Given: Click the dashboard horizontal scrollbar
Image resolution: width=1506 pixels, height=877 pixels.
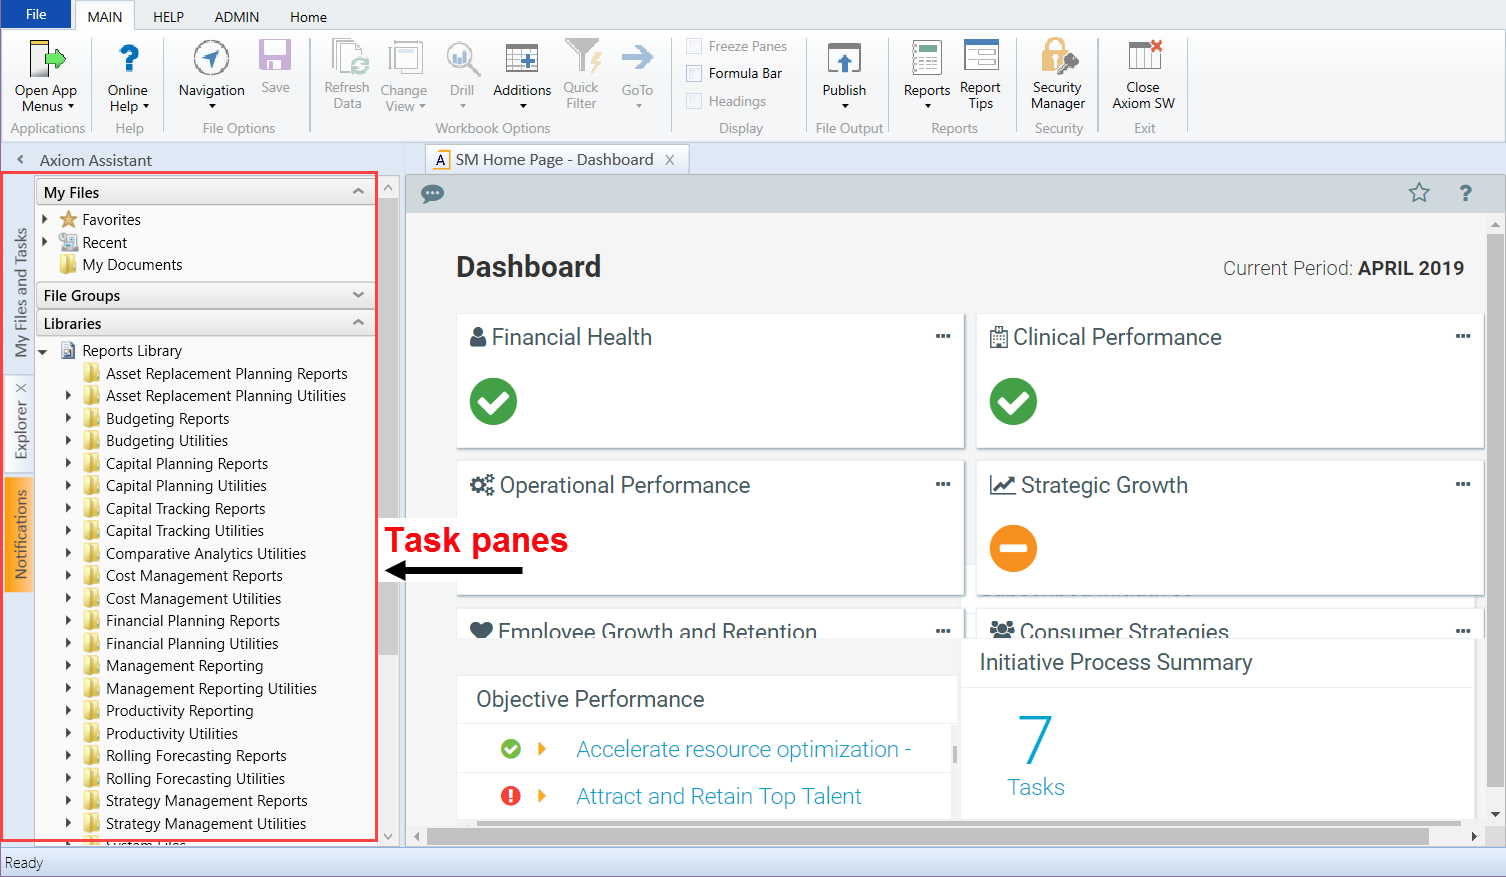Looking at the screenshot, I should coord(930,836).
